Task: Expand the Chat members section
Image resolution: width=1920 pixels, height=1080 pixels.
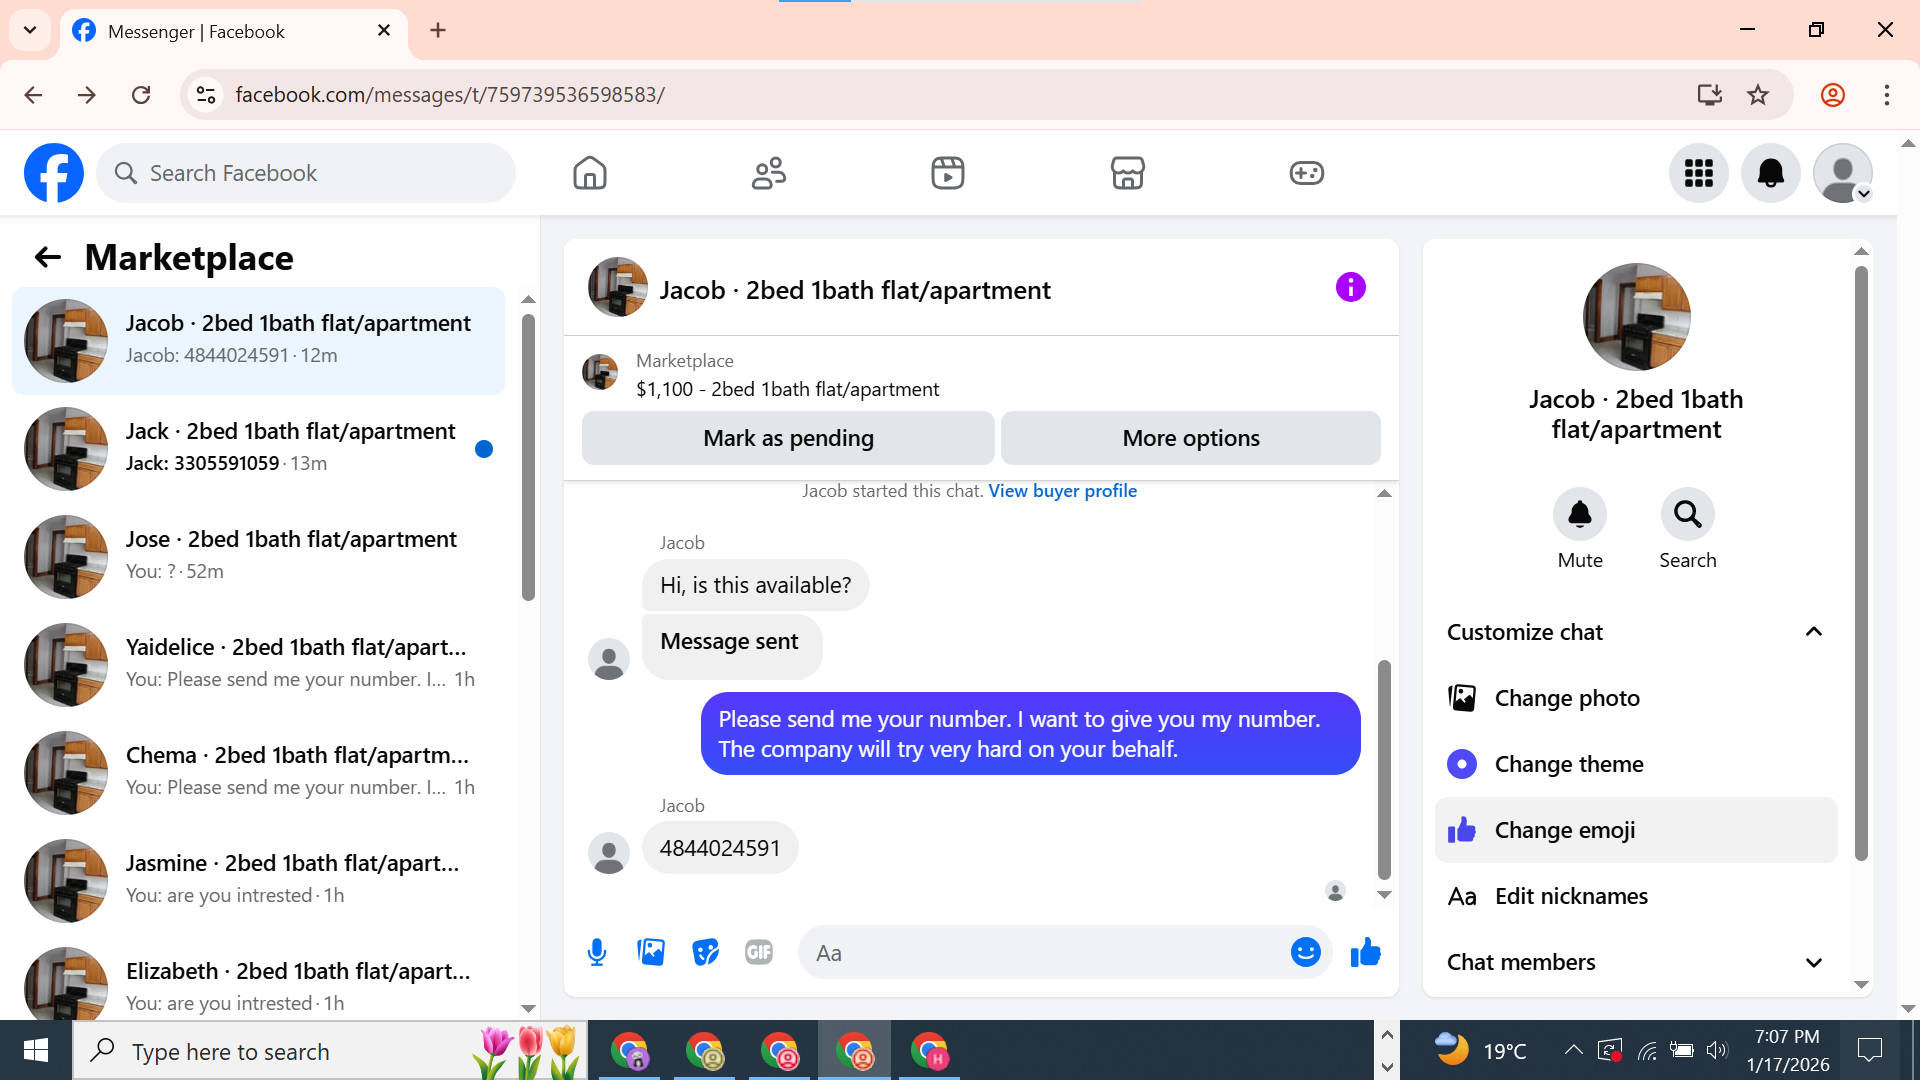Action: [x=1813, y=962]
